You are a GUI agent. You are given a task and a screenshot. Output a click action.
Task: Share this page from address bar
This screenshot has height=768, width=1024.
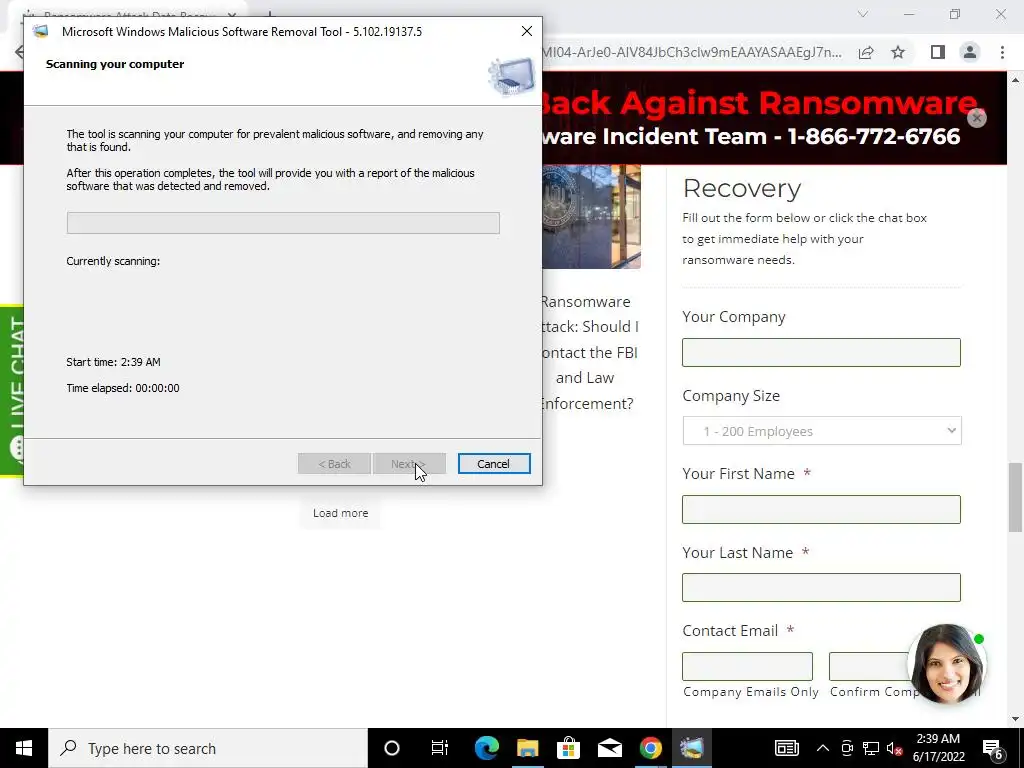click(x=866, y=52)
